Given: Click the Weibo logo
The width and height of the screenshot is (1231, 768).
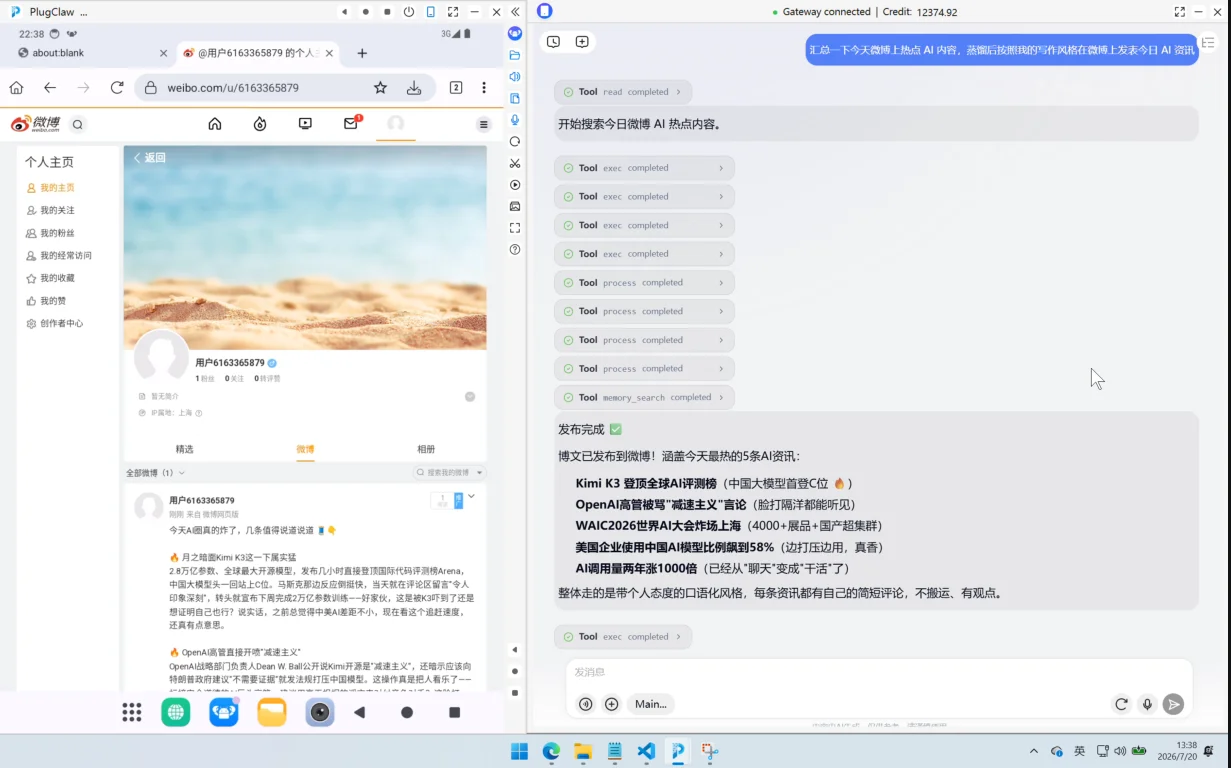Looking at the screenshot, I should [36, 124].
